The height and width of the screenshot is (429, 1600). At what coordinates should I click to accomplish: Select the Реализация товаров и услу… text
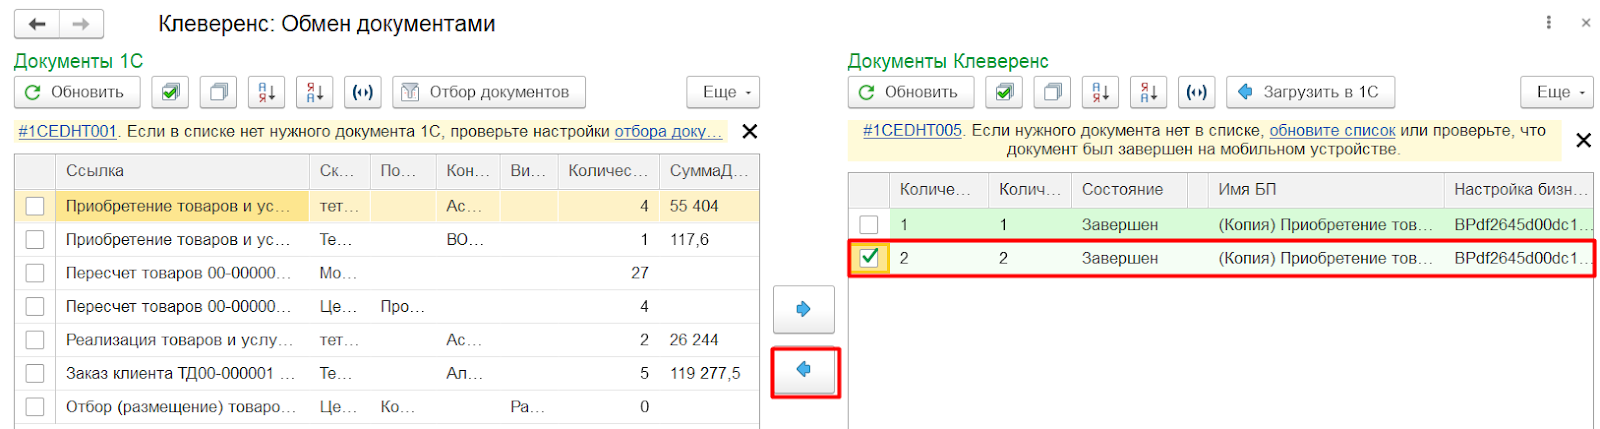pyautogui.click(x=180, y=340)
